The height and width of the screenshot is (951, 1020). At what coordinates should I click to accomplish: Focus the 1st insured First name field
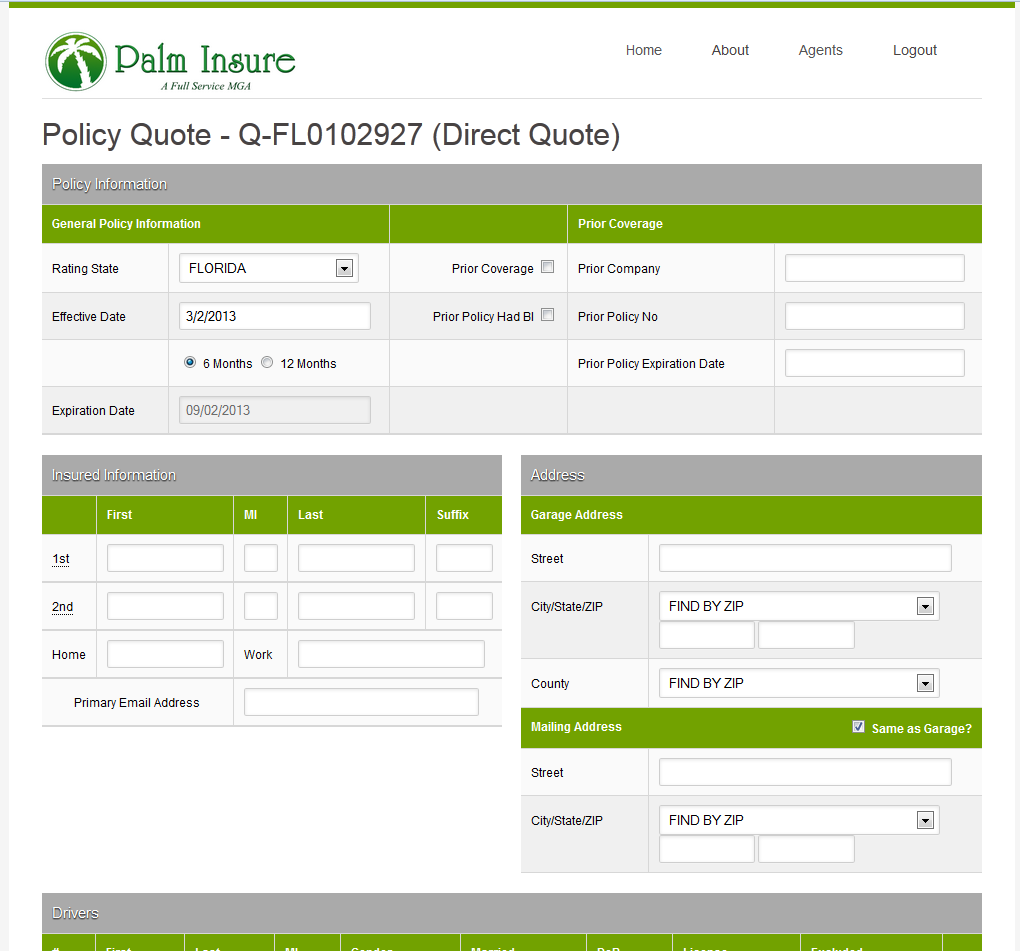point(165,558)
